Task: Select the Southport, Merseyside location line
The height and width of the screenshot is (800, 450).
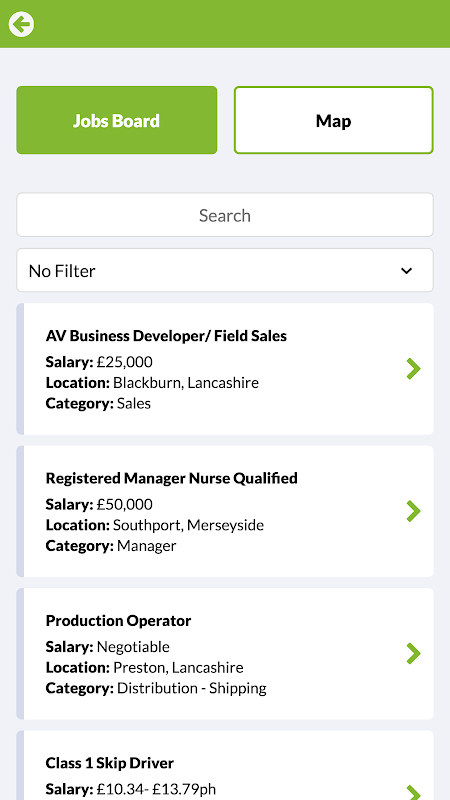Action: tap(155, 525)
